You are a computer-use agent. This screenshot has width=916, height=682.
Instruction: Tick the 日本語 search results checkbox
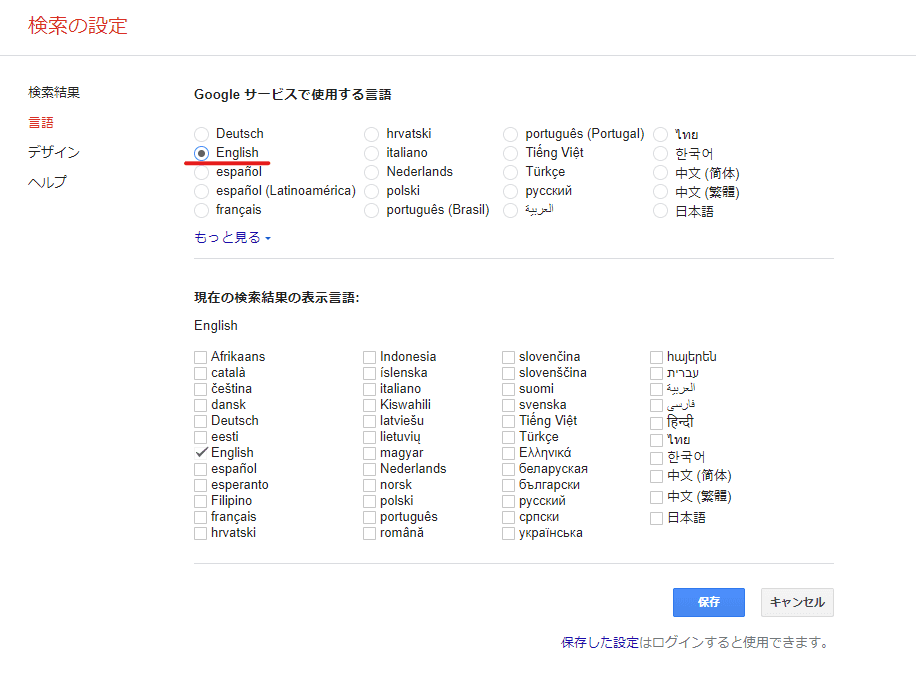tap(657, 518)
